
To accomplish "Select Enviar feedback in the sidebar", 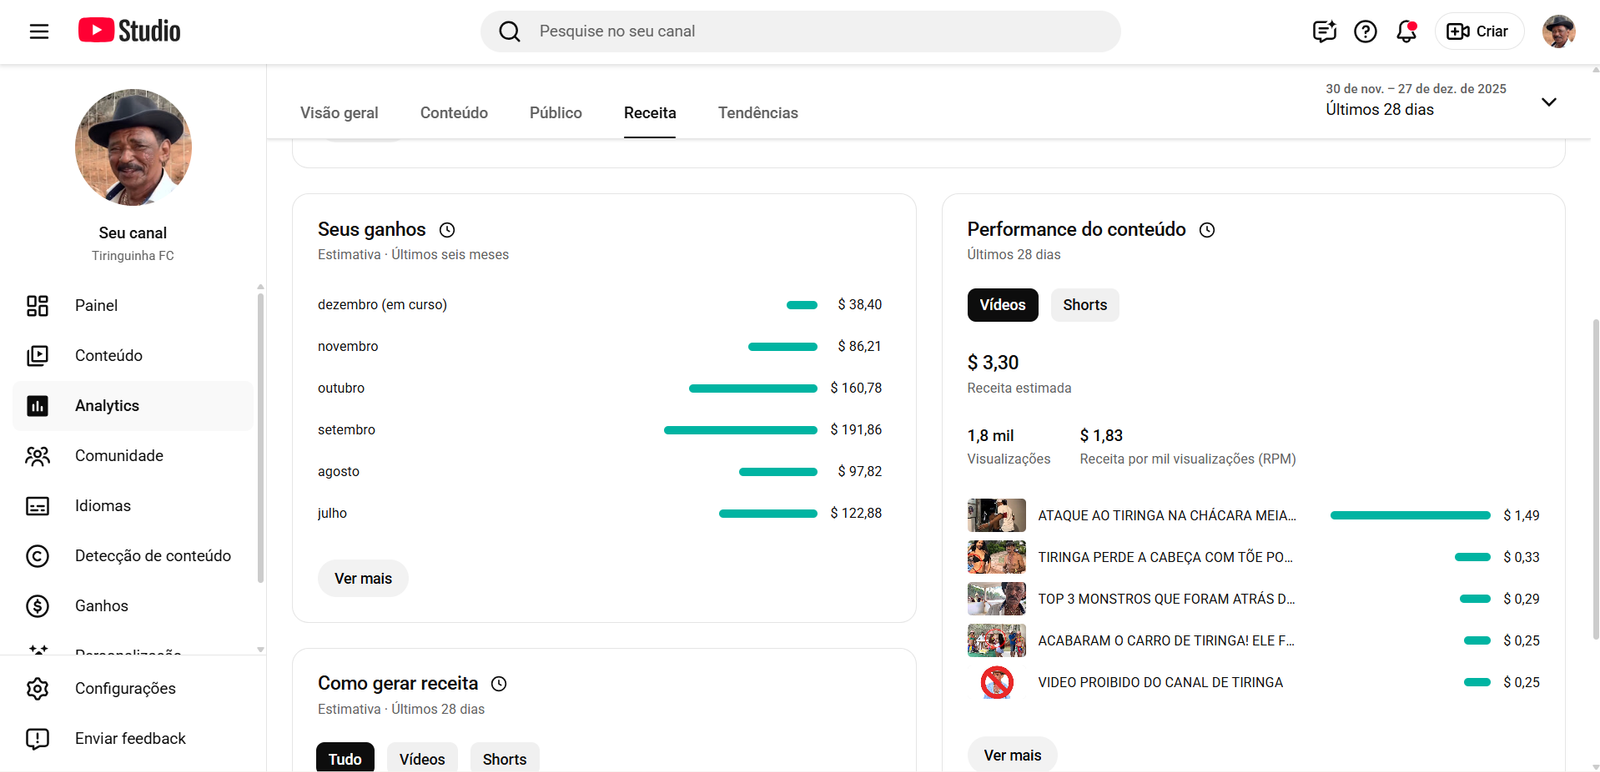I will coord(133,739).
